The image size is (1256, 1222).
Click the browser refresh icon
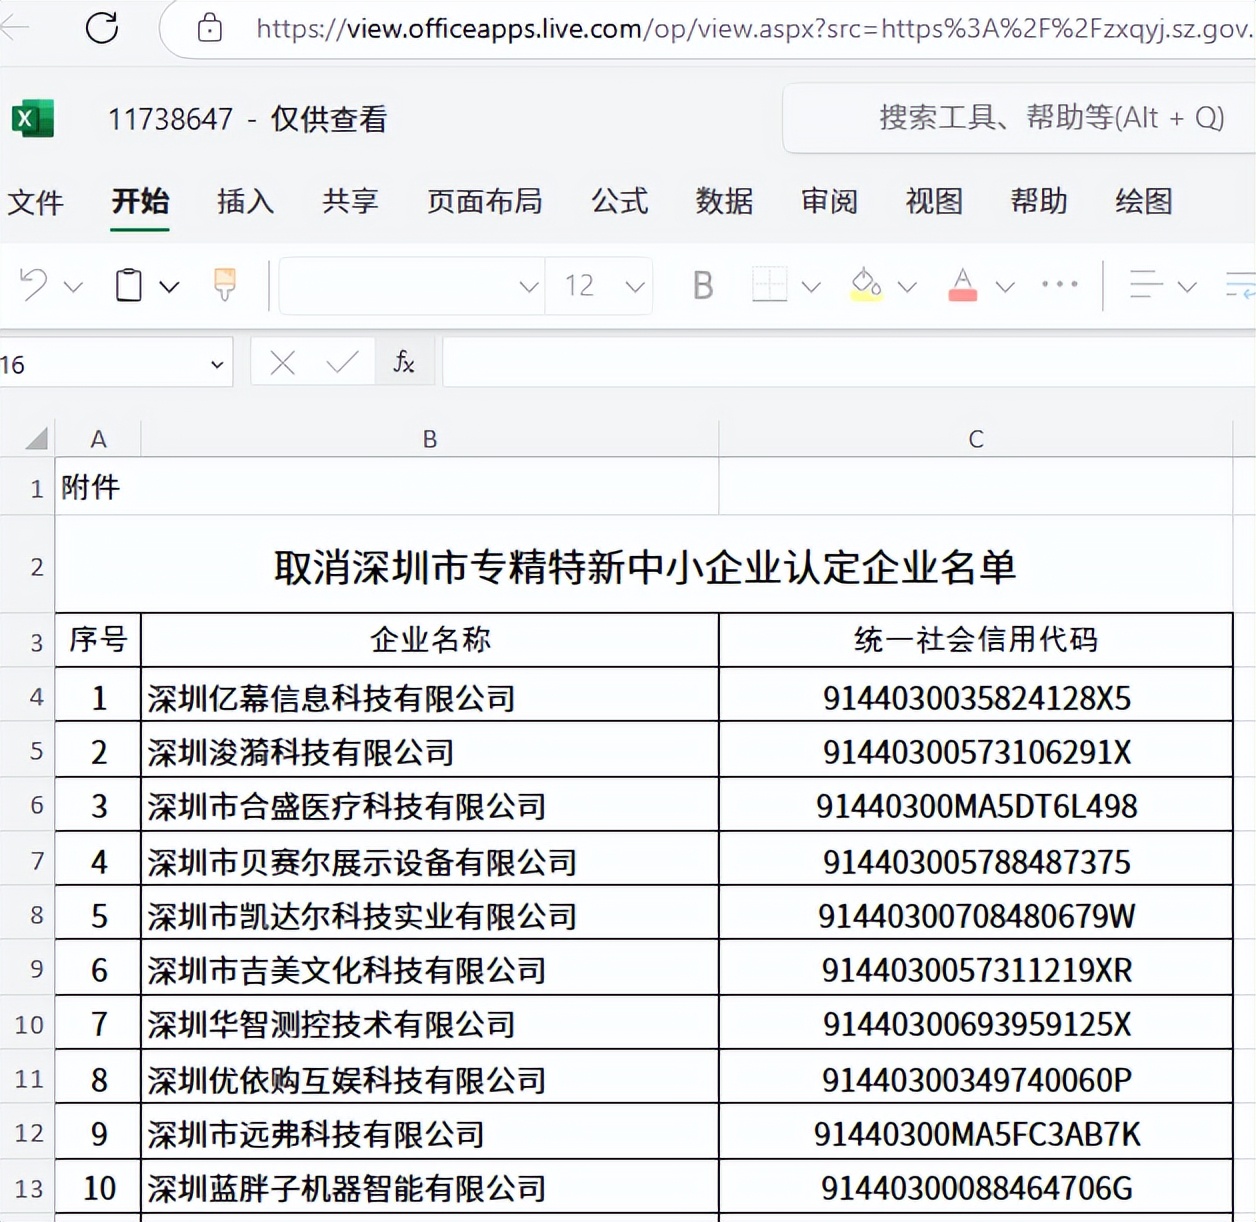pos(102,28)
